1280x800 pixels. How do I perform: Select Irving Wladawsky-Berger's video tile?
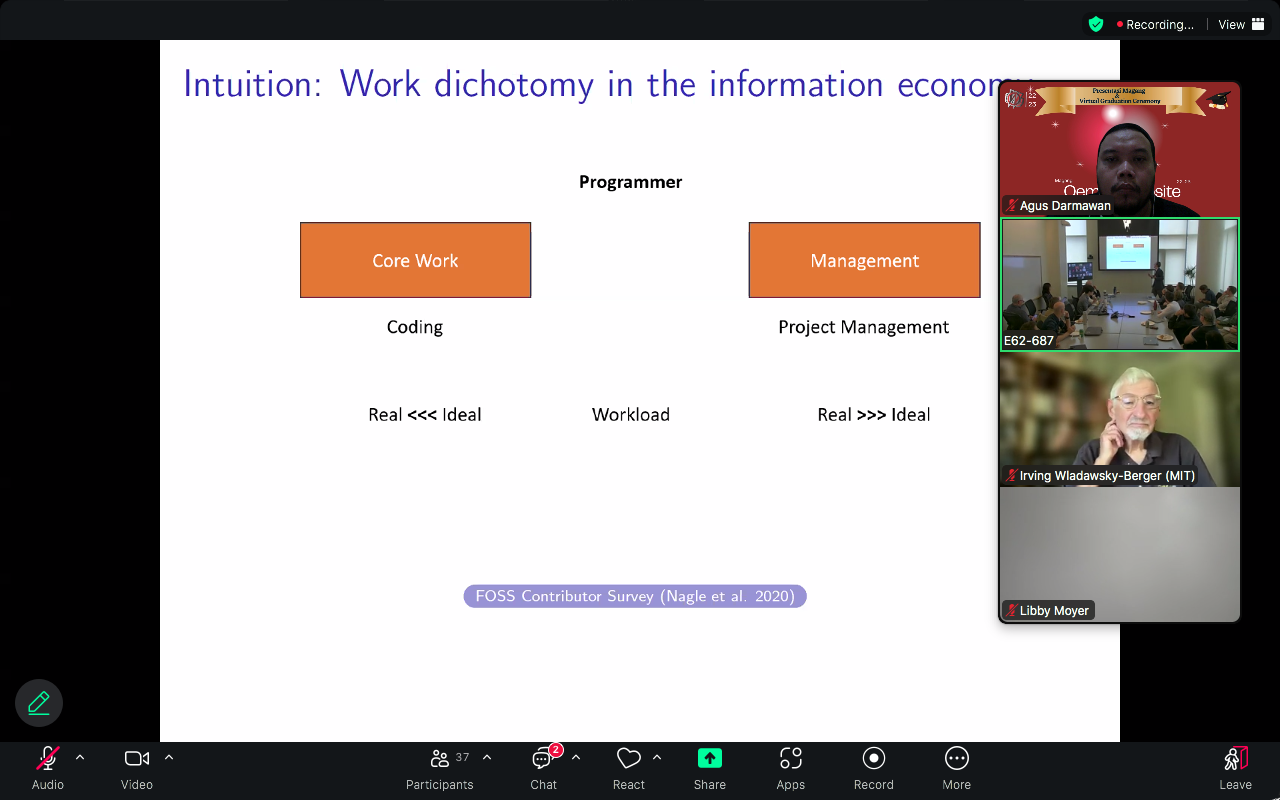(x=1119, y=419)
